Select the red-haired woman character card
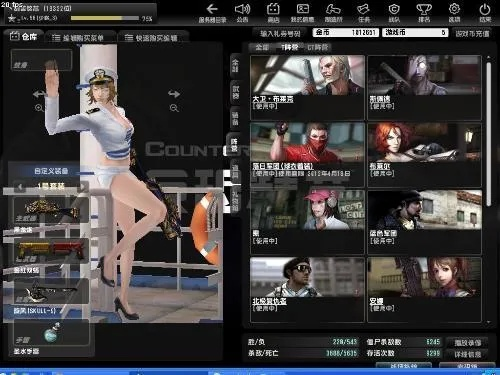 pos(424,155)
